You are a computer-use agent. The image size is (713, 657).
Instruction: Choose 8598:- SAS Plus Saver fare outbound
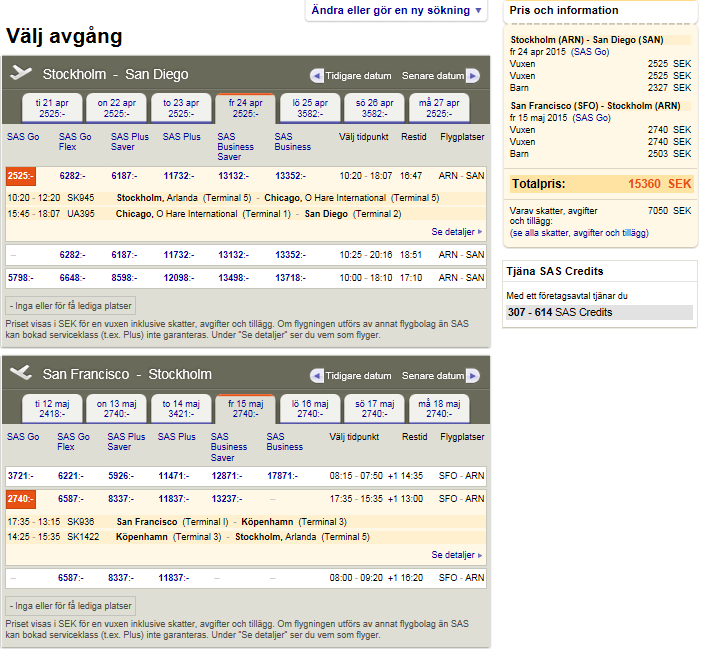(124, 278)
